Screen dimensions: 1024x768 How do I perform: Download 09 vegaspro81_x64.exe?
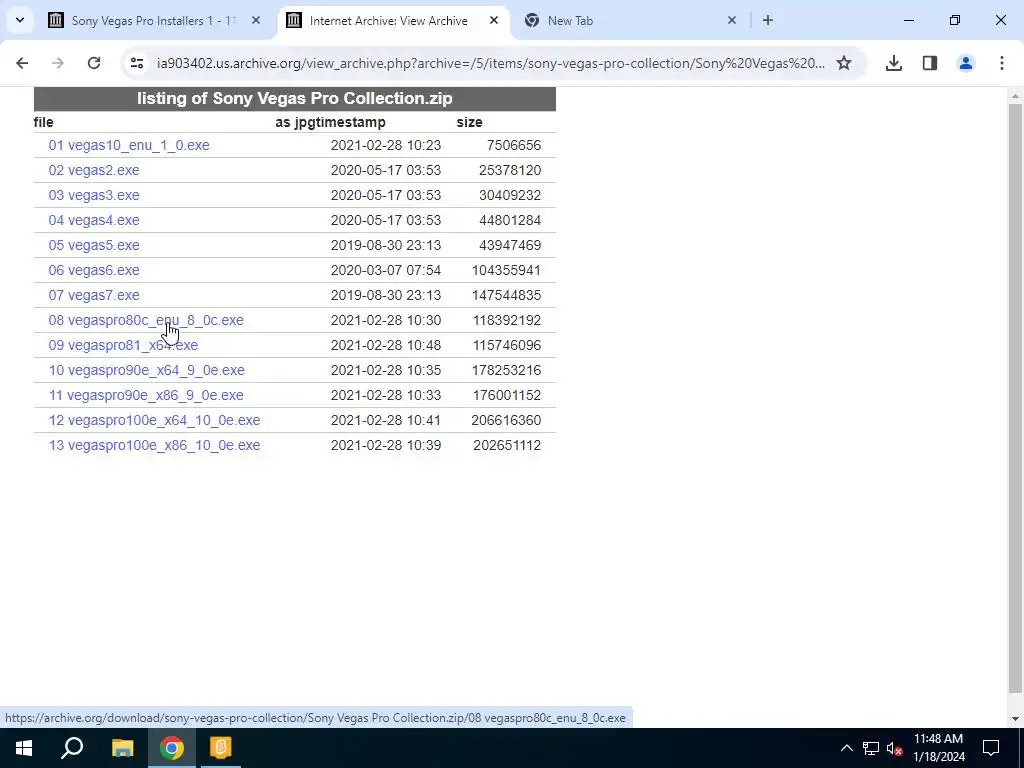(x=123, y=345)
